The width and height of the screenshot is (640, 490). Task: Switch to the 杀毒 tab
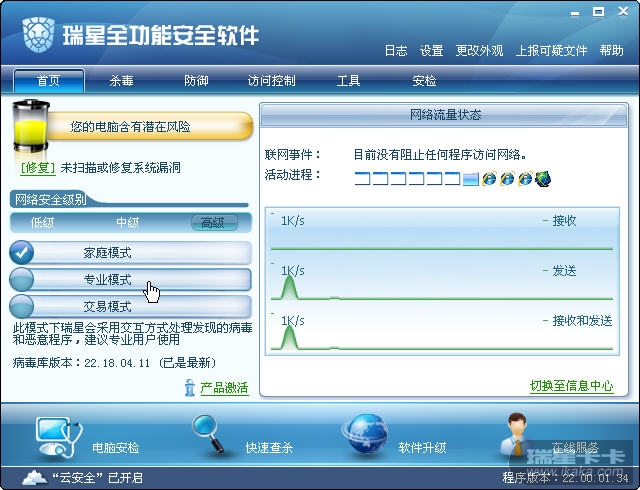(x=122, y=80)
